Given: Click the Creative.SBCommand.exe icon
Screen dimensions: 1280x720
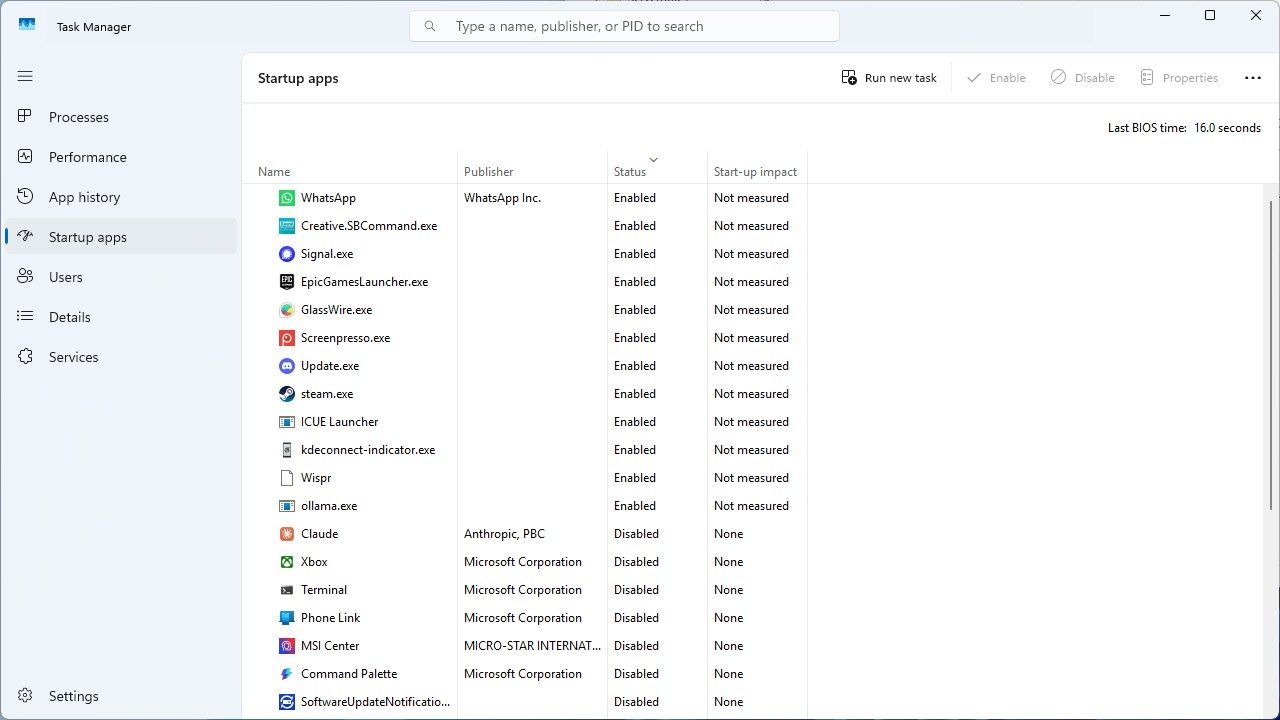Looking at the screenshot, I should [287, 226].
